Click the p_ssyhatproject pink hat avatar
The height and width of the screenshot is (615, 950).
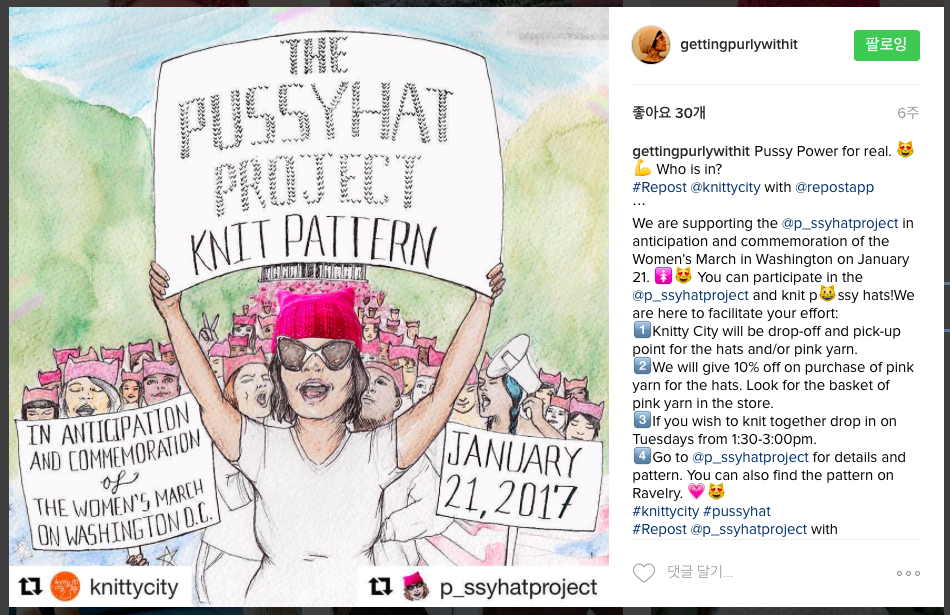pyautogui.click(x=416, y=587)
